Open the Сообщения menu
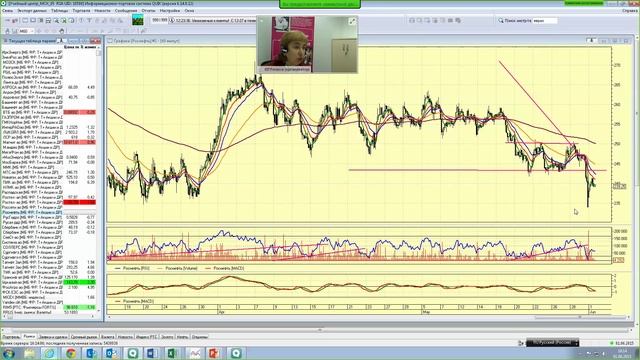 coord(126,11)
